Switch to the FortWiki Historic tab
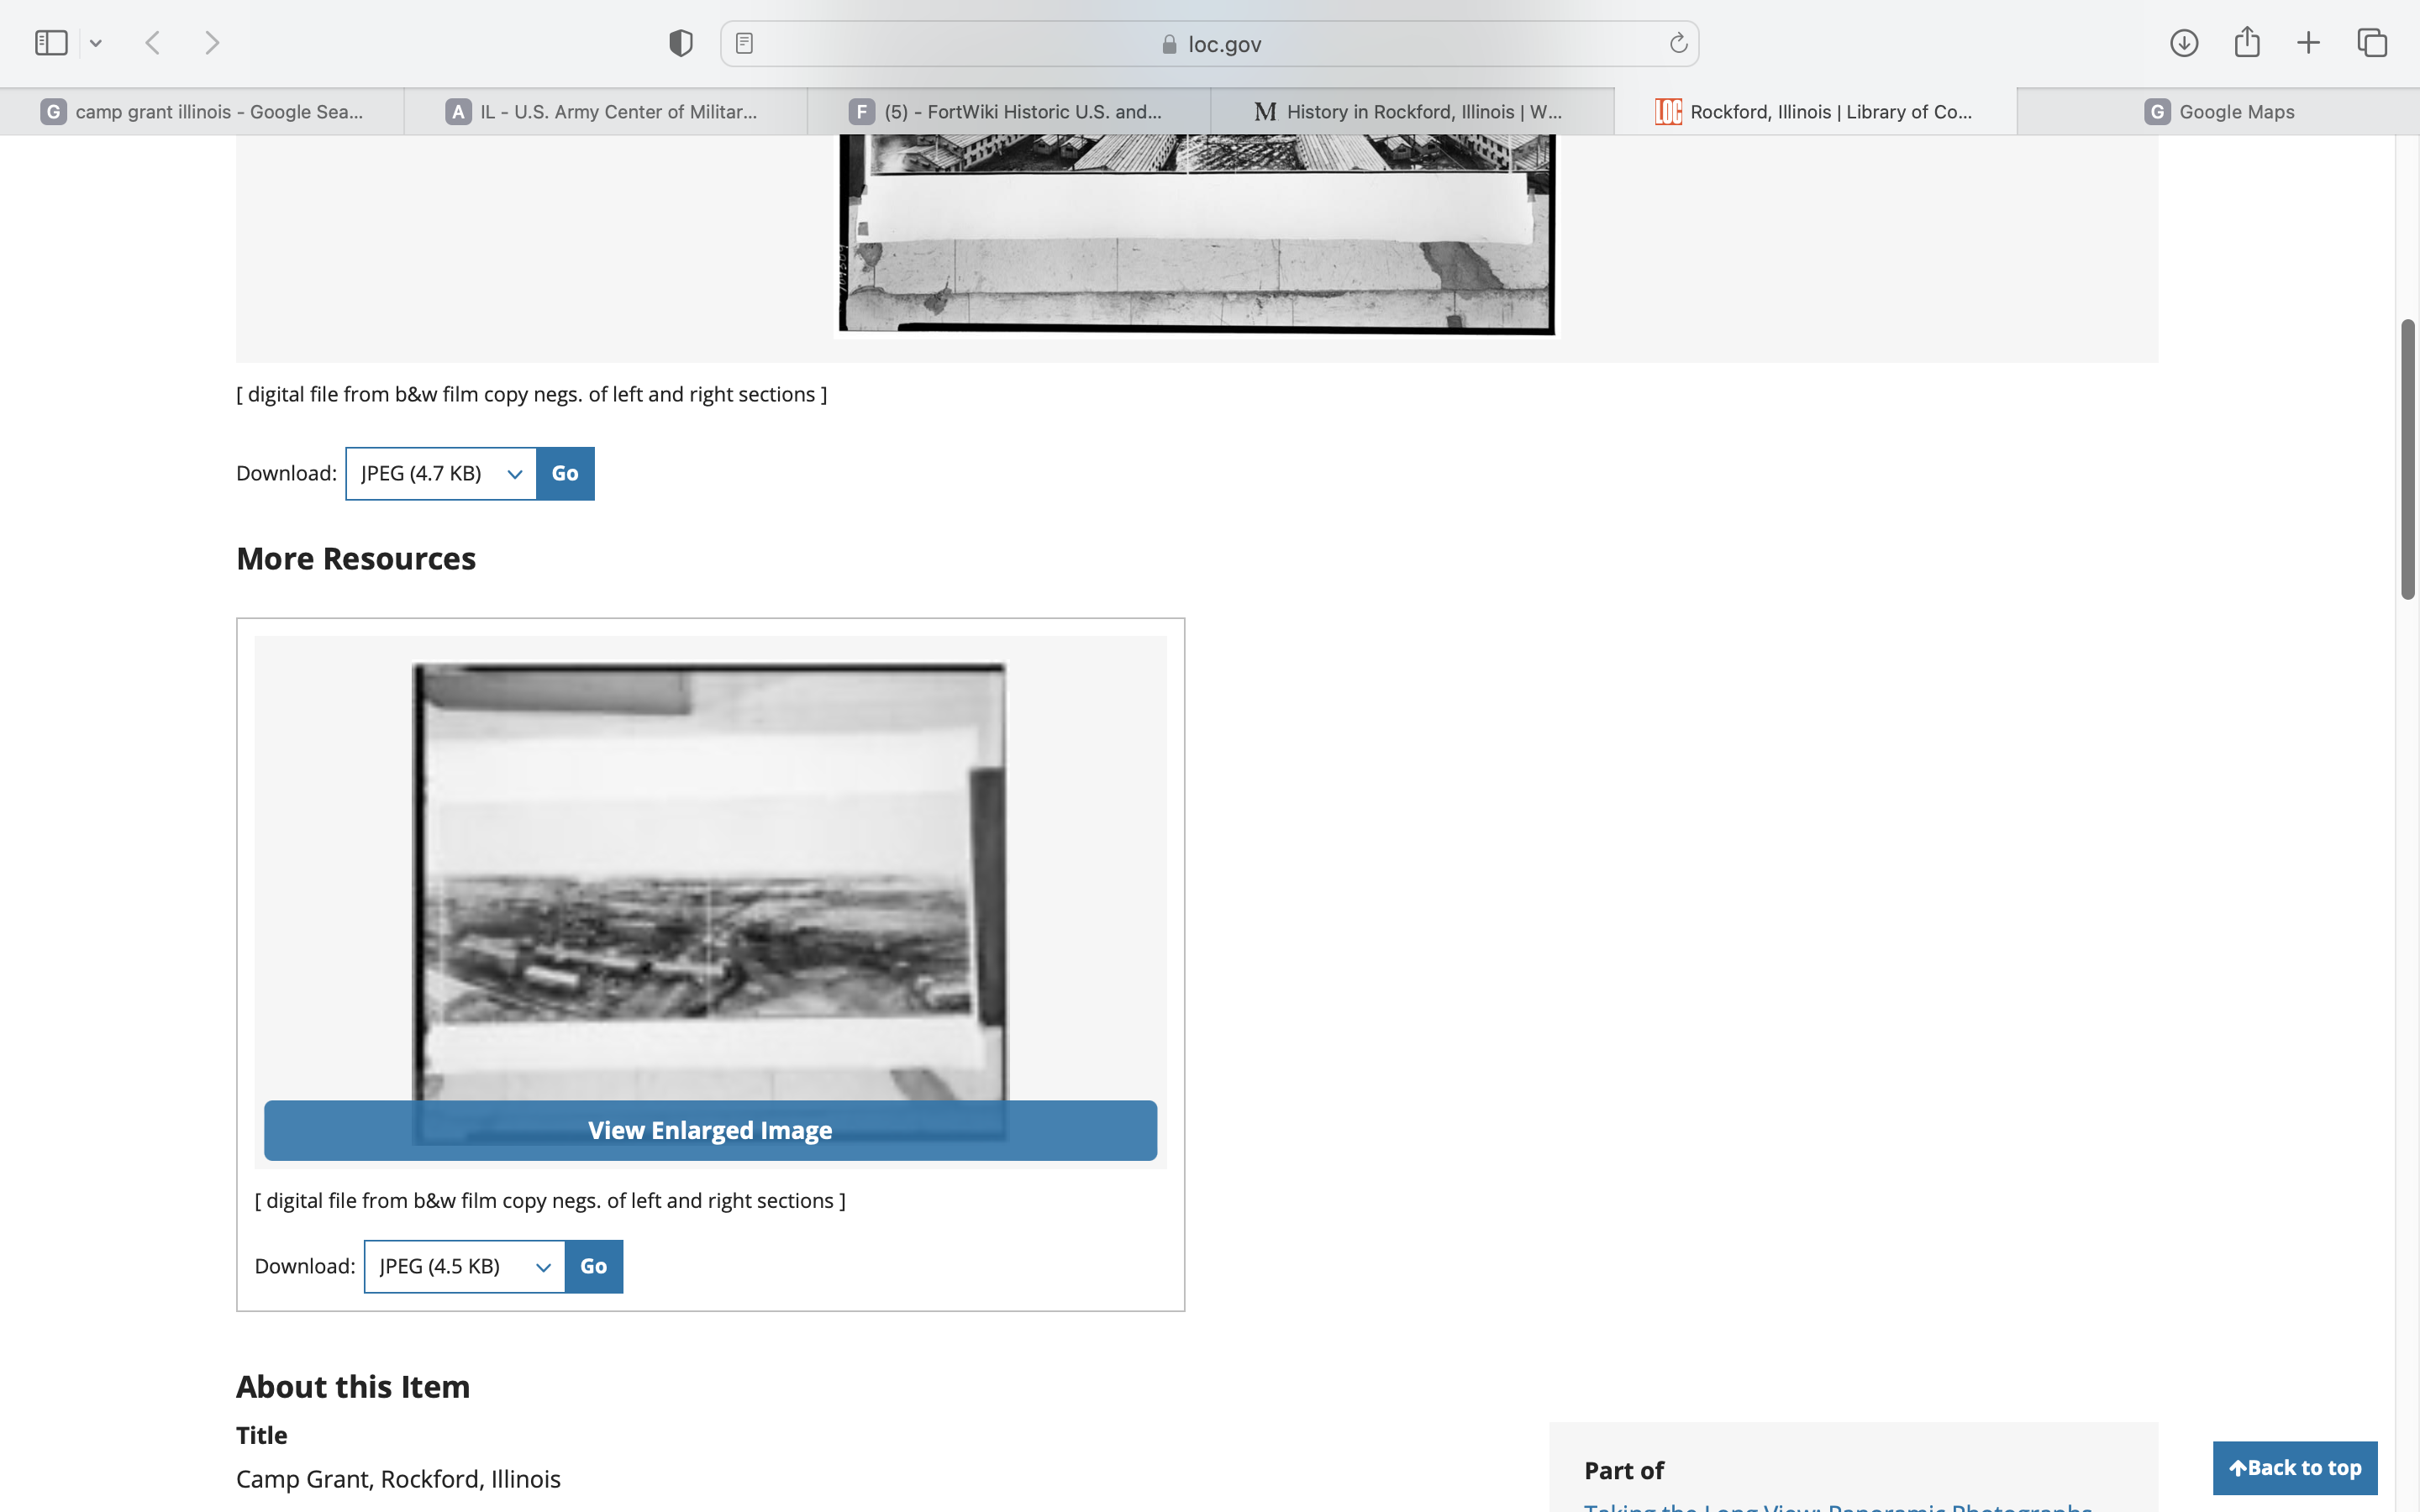This screenshot has height=1512, width=2420. [1008, 112]
